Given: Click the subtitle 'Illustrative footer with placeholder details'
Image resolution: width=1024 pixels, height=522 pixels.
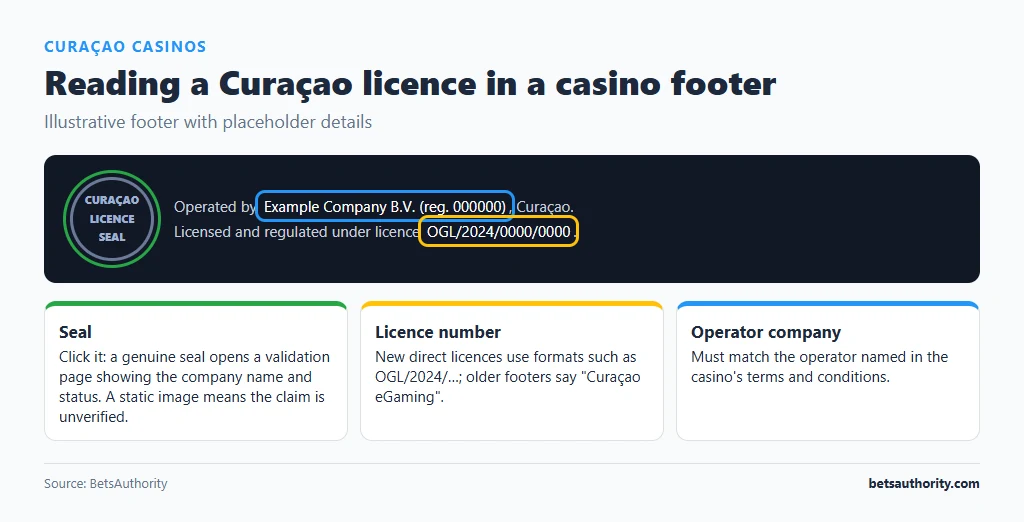Looking at the screenshot, I should pyautogui.click(x=208, y=122).
